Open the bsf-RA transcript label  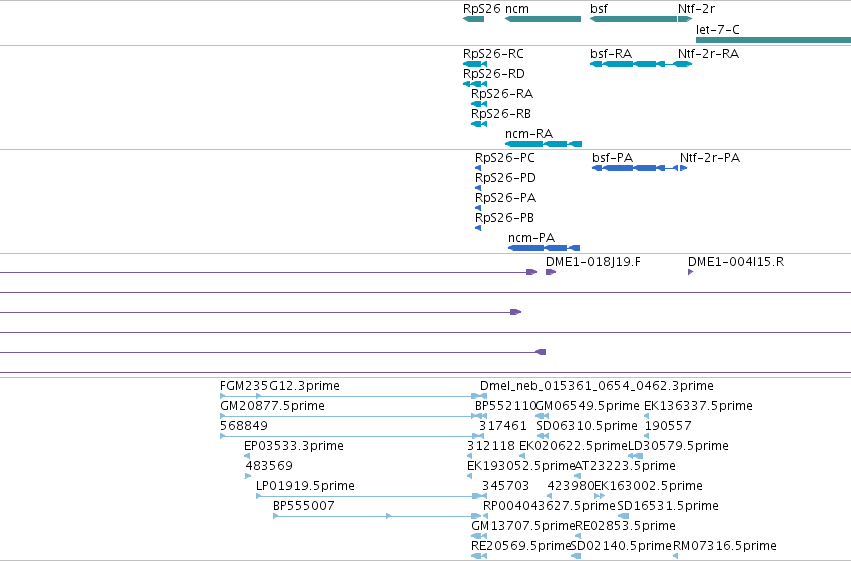click(x=611, y=54)
